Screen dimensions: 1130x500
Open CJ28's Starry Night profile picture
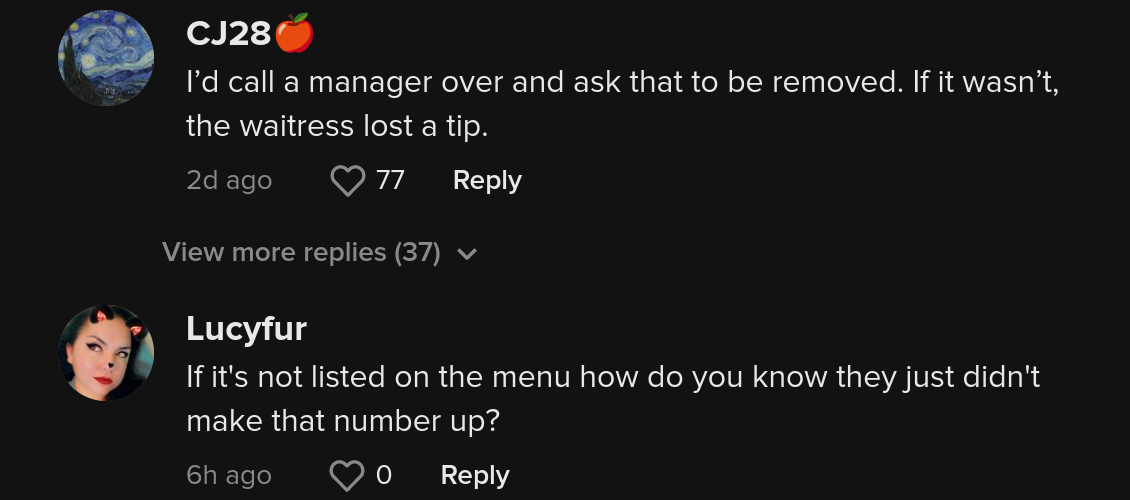coord(105,58)
